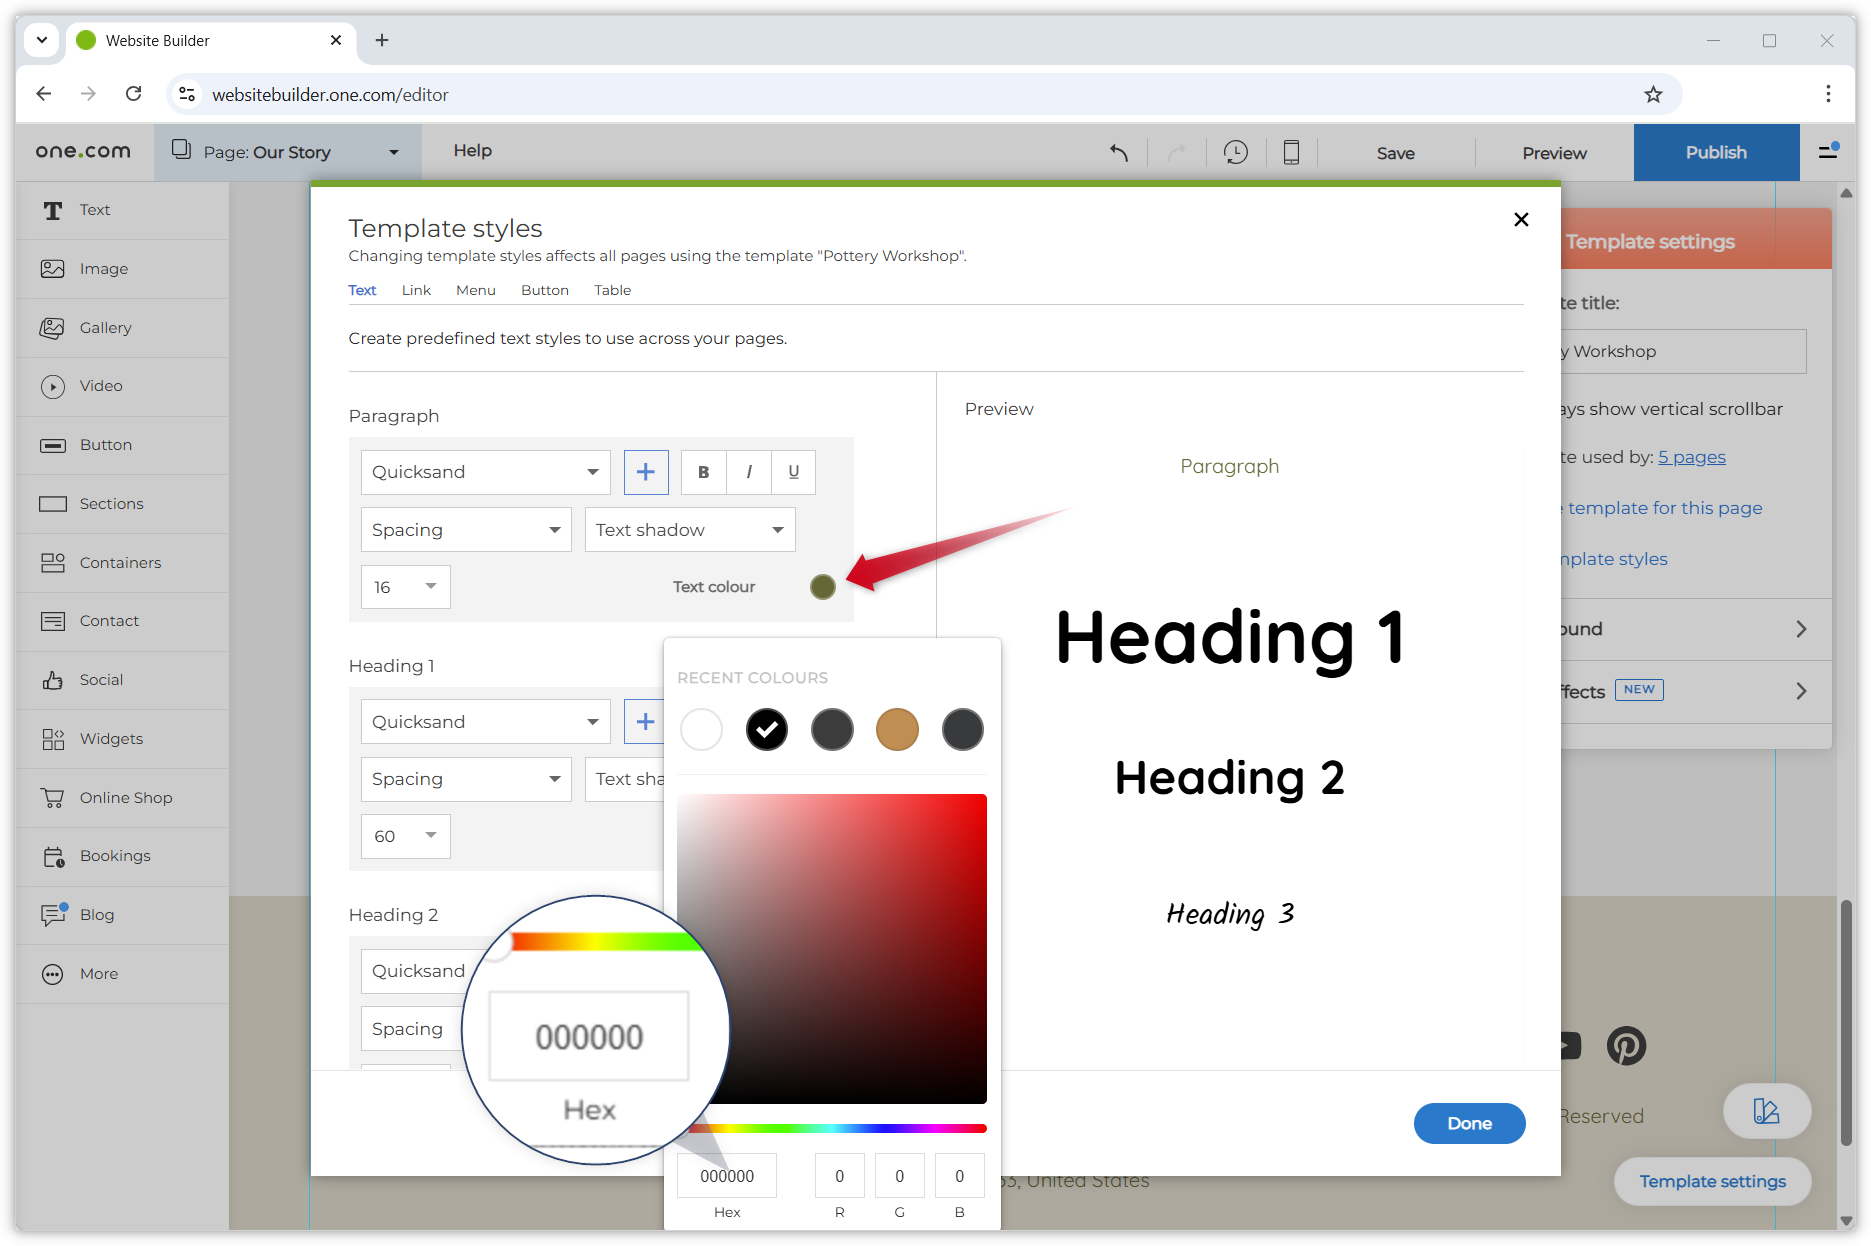Open the 5 pages link
The height and width of the screenshot is (1246, 1871).
(x=1691, y=457)
